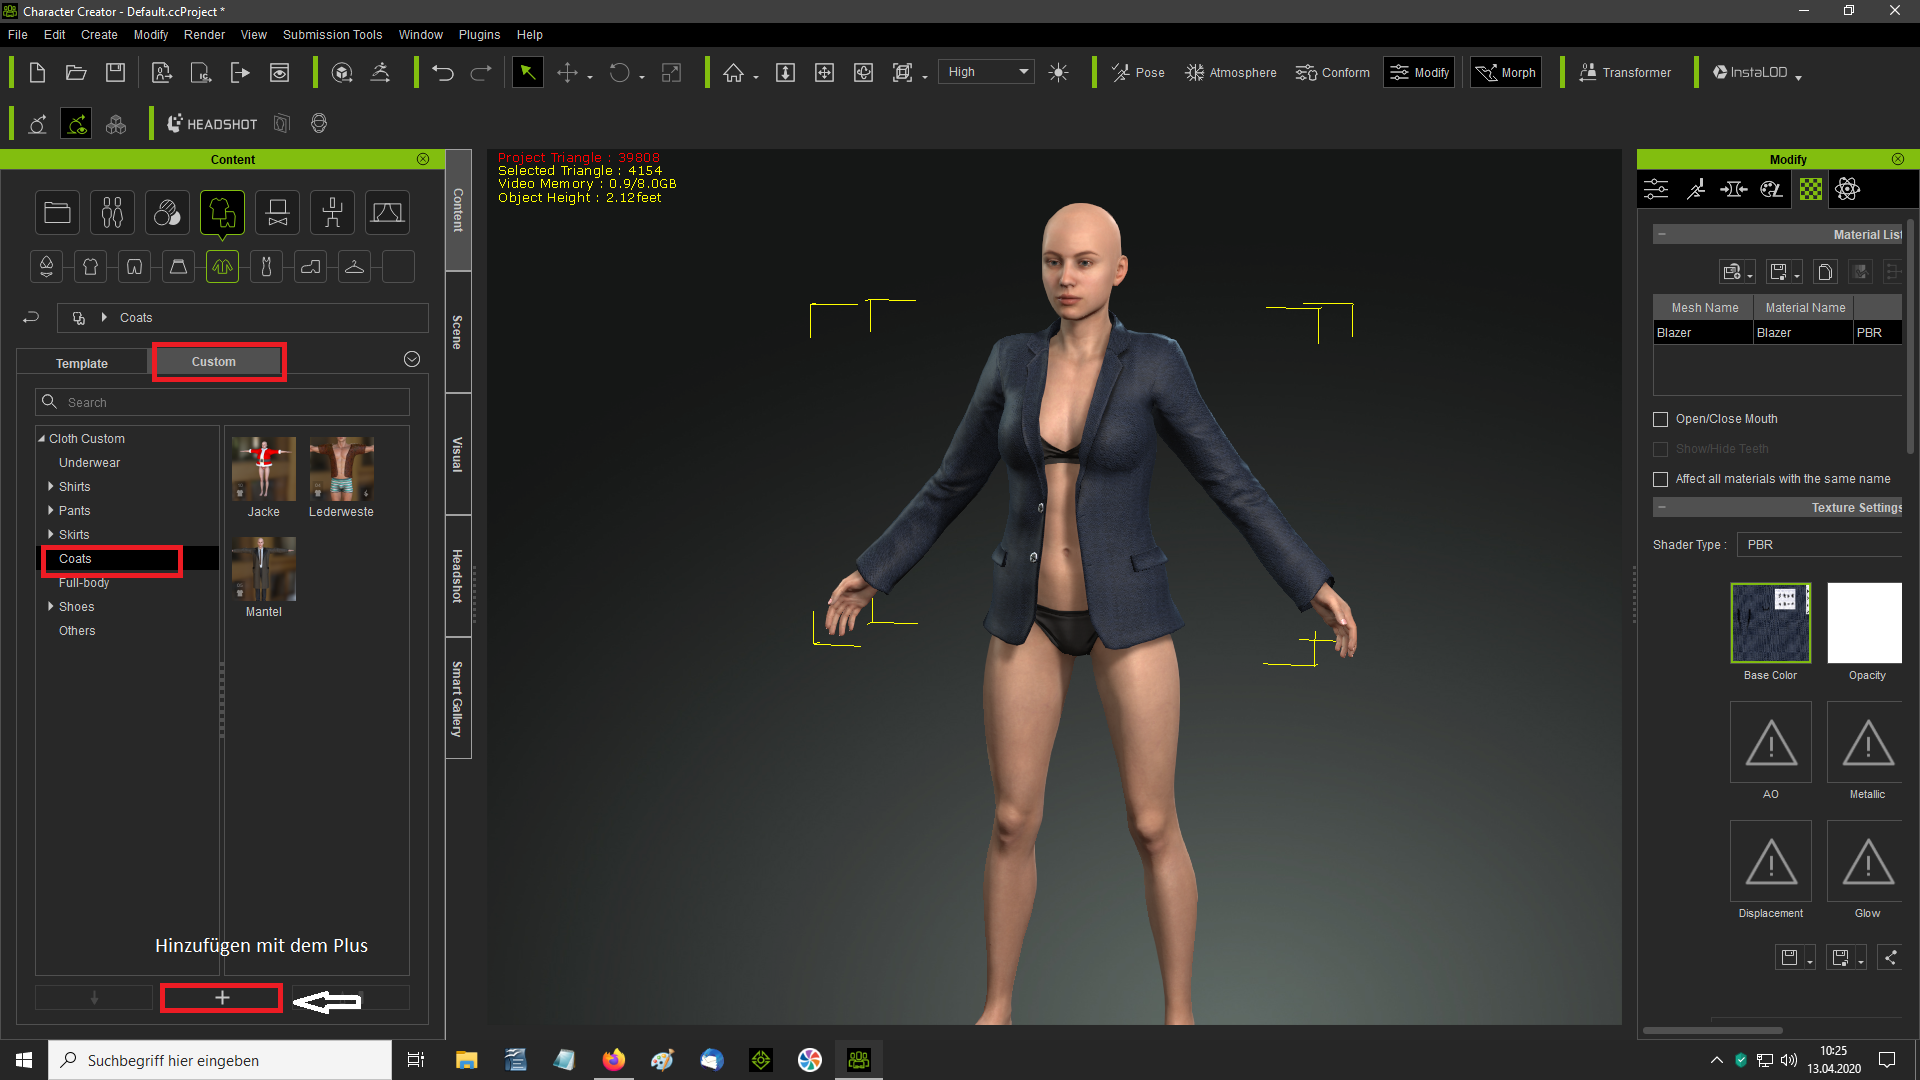Open Firefox from the Windows taskbar
1920x1080 pixels.
tap(613, 1060)
